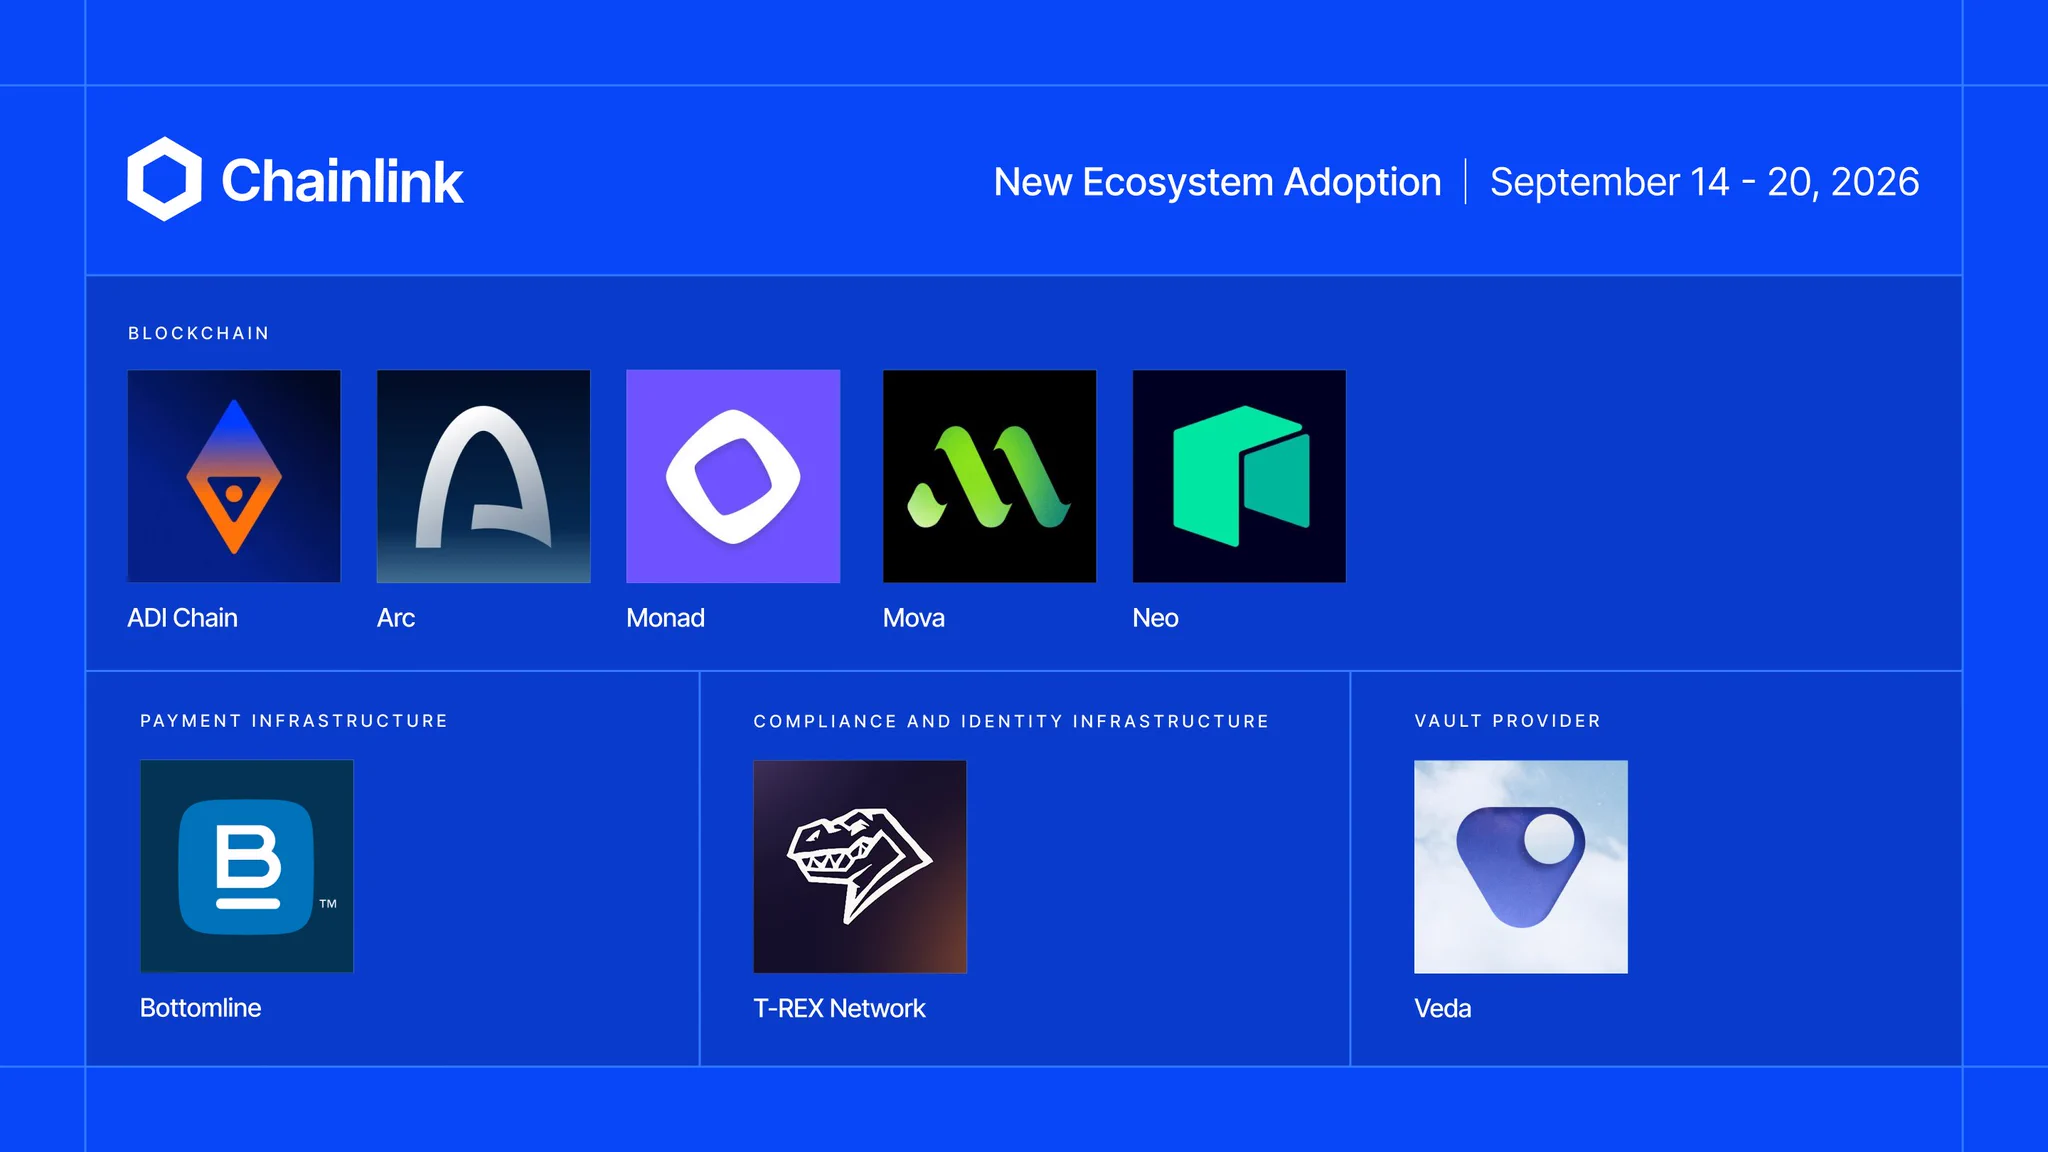Open the Monad logo tile
The width and height of the screenshot is (2048, 1152).
[733, 476]
